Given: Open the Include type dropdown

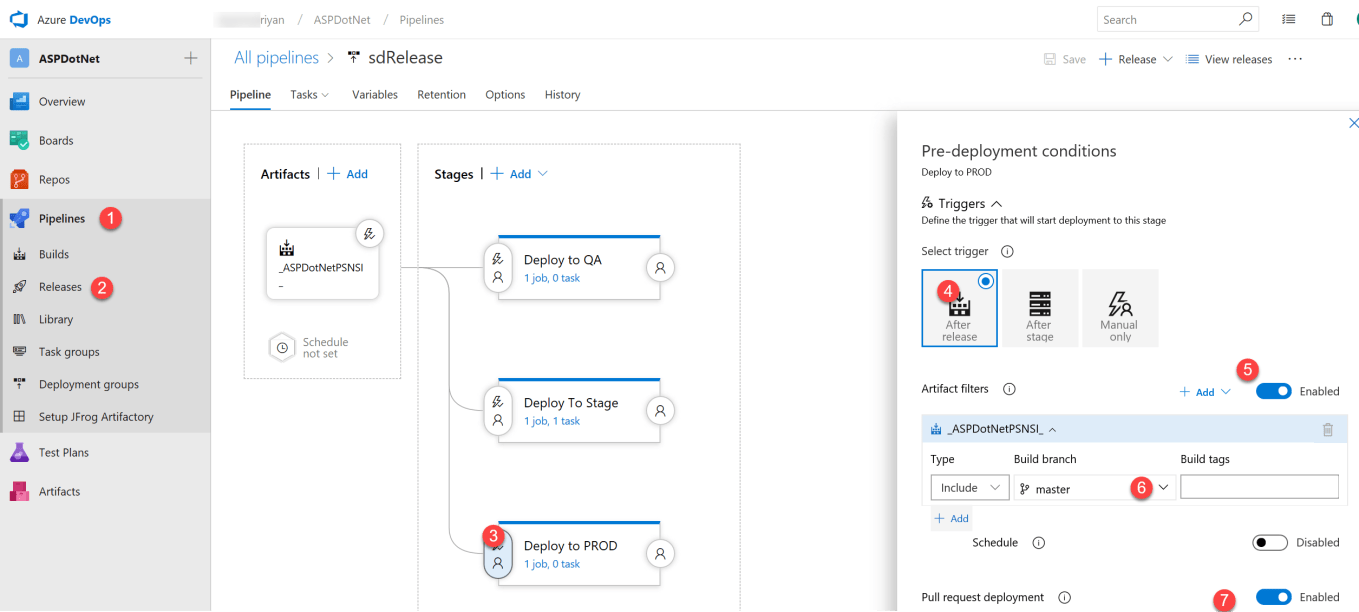Looking at the screenshot, I should 969,488.
